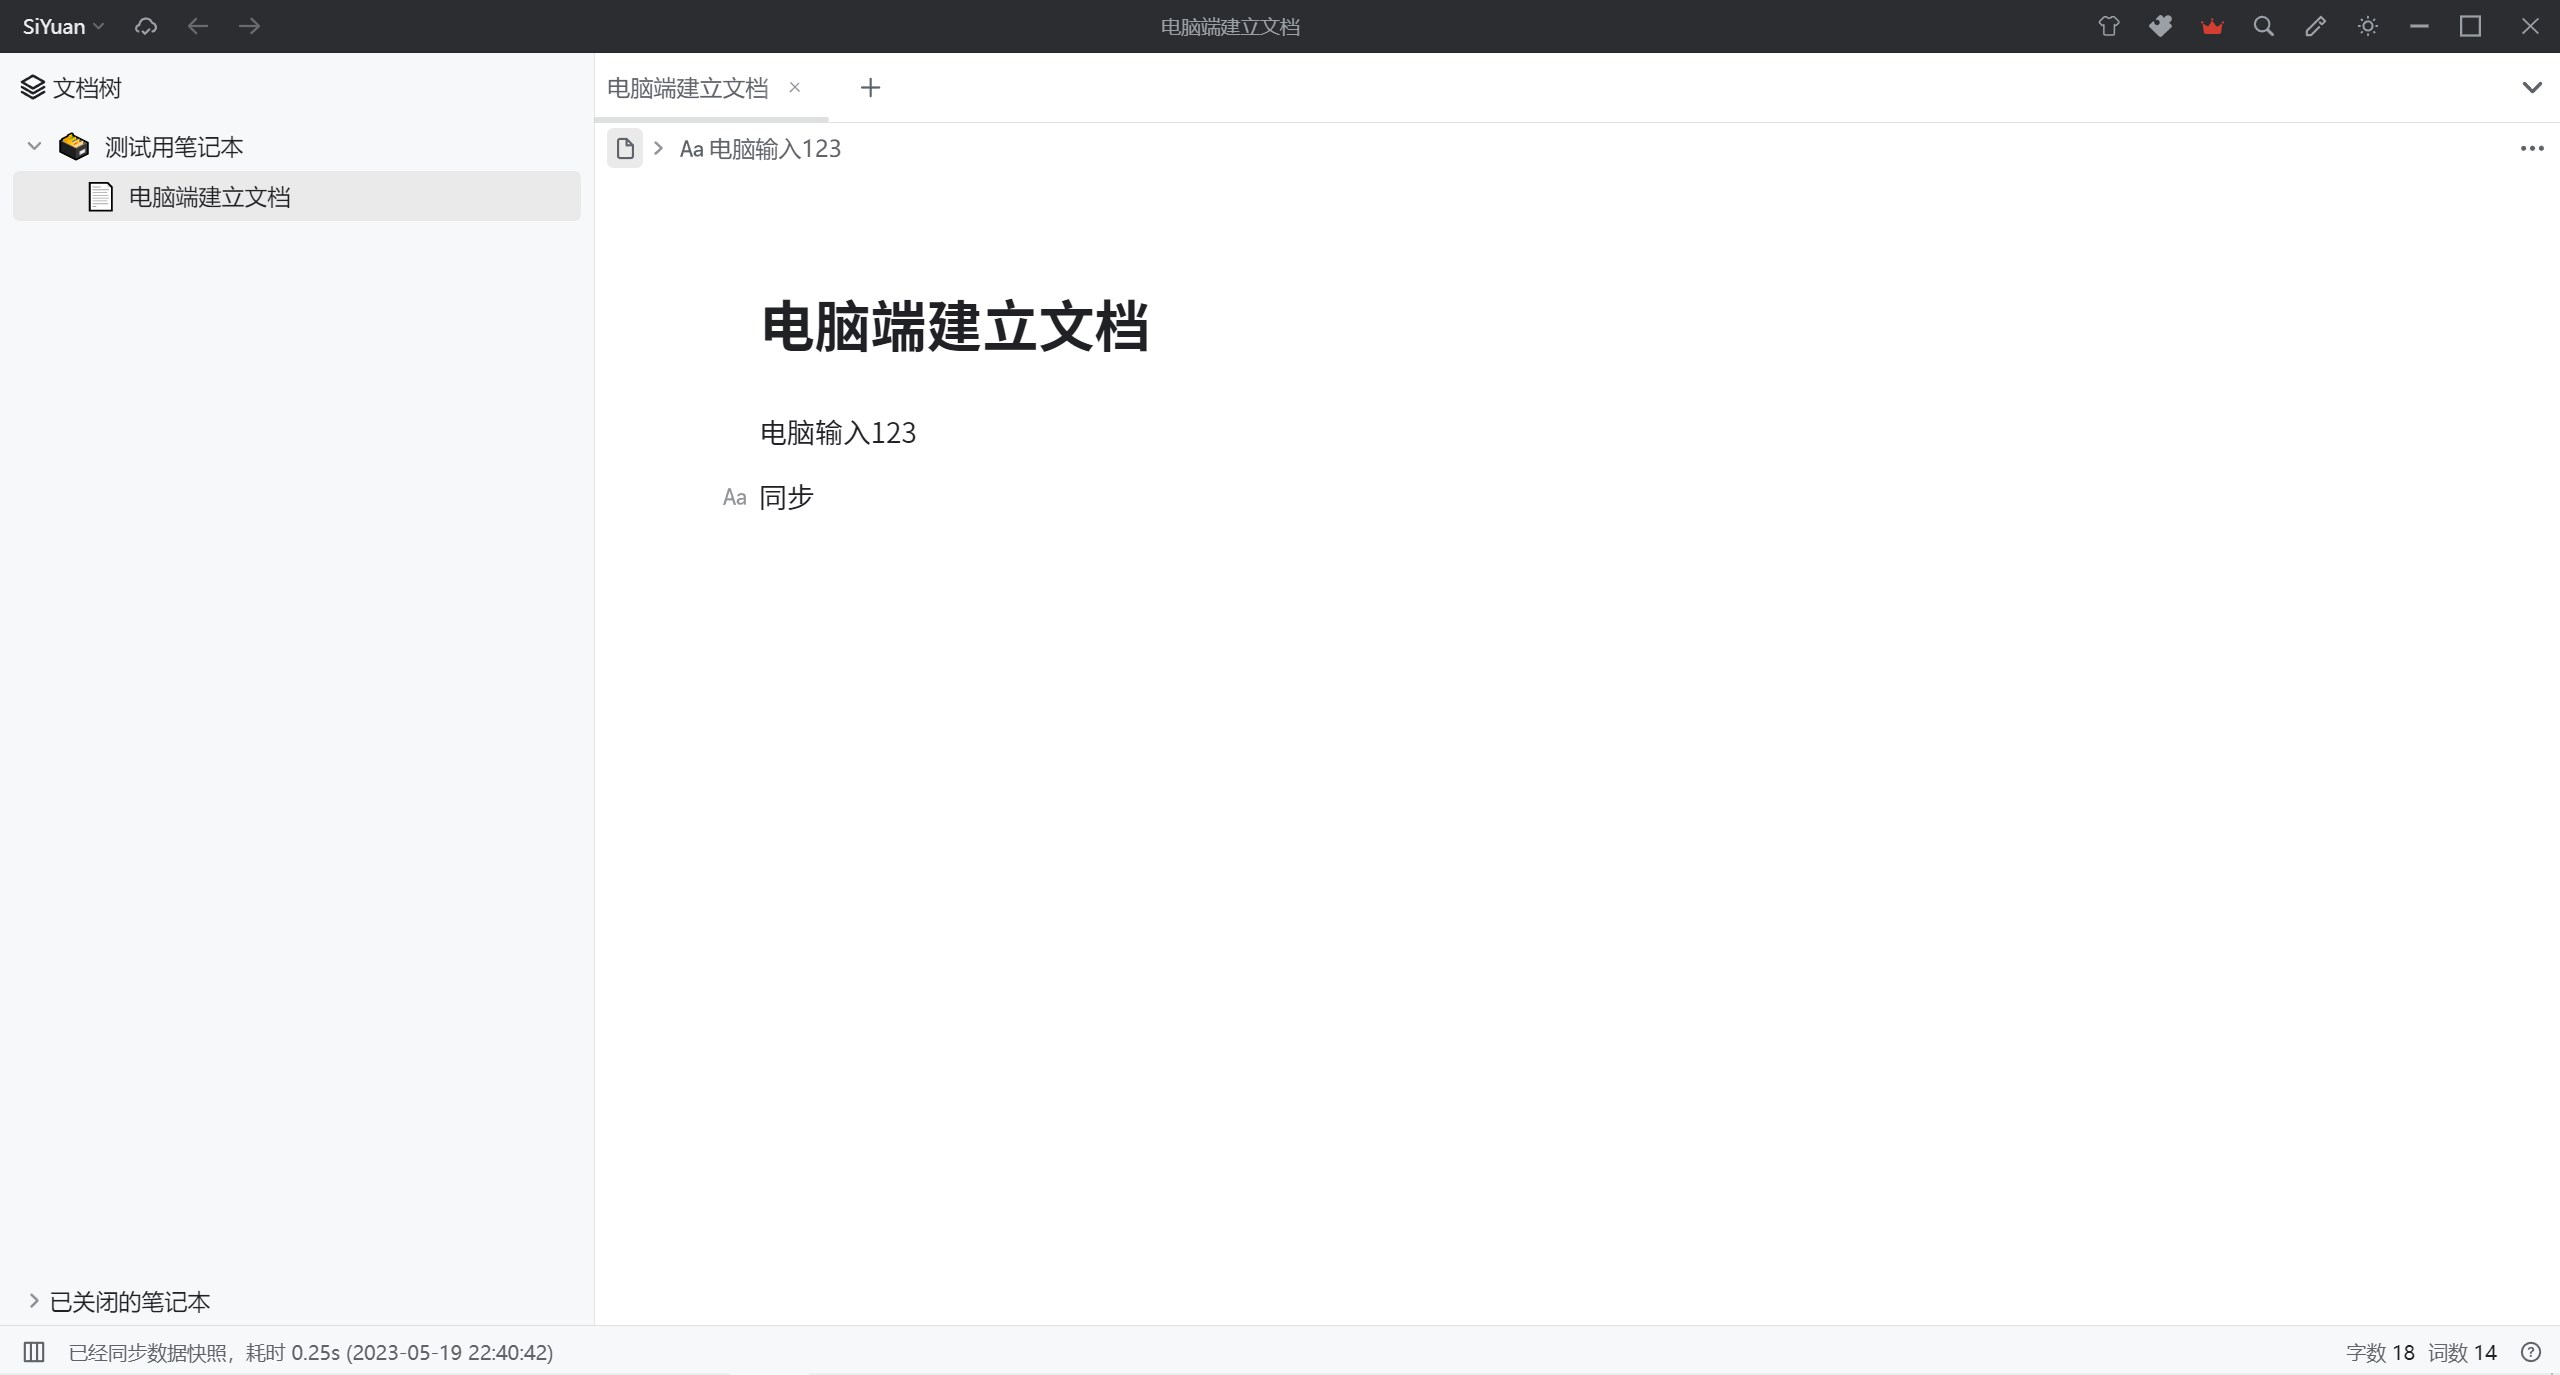Select 电脑端建立文档 in the document tree
Viewport: 2560px width, 1375px height.
click(209, 197)
